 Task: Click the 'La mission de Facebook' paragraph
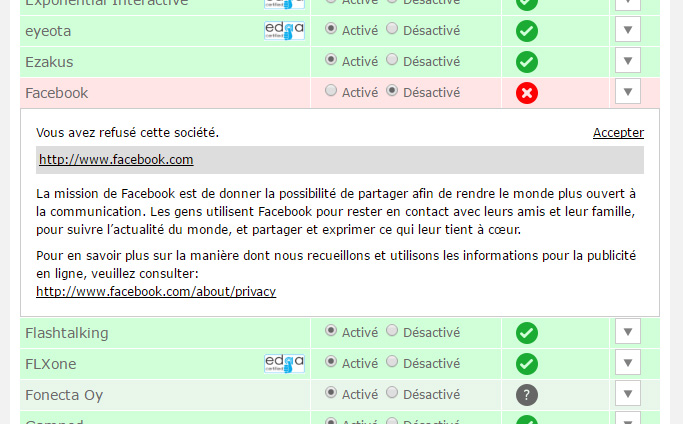pyautogui.click(x=336, y=211)
